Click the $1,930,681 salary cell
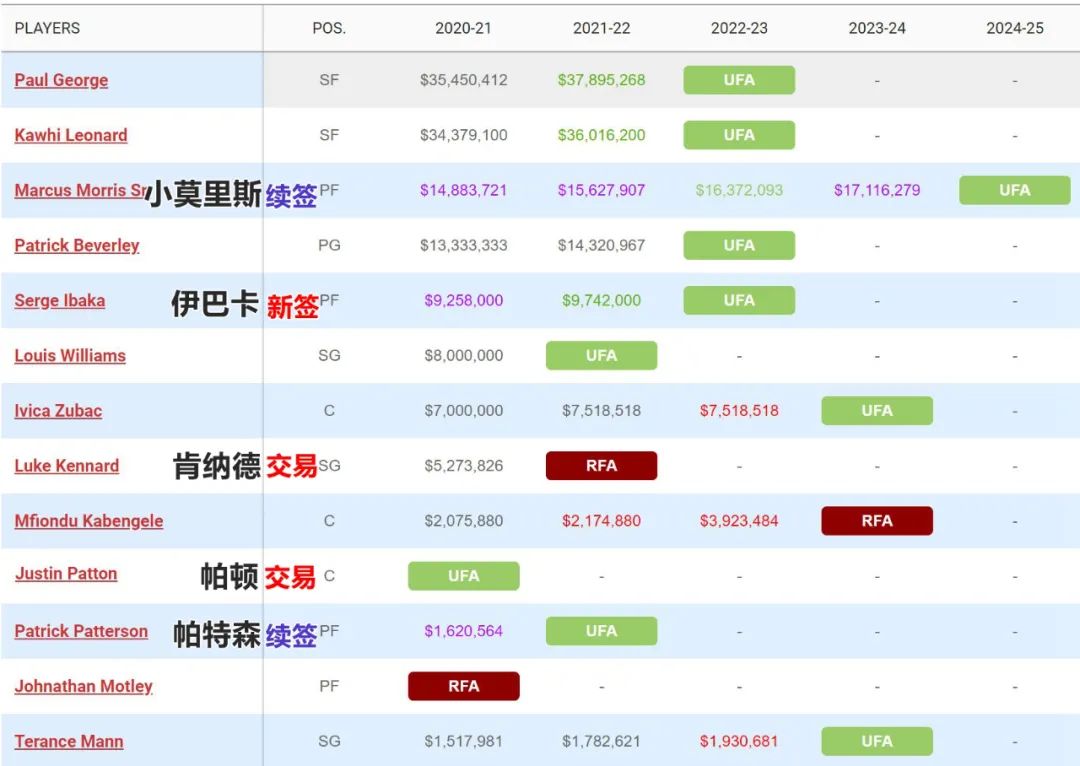 click(739, 741)
